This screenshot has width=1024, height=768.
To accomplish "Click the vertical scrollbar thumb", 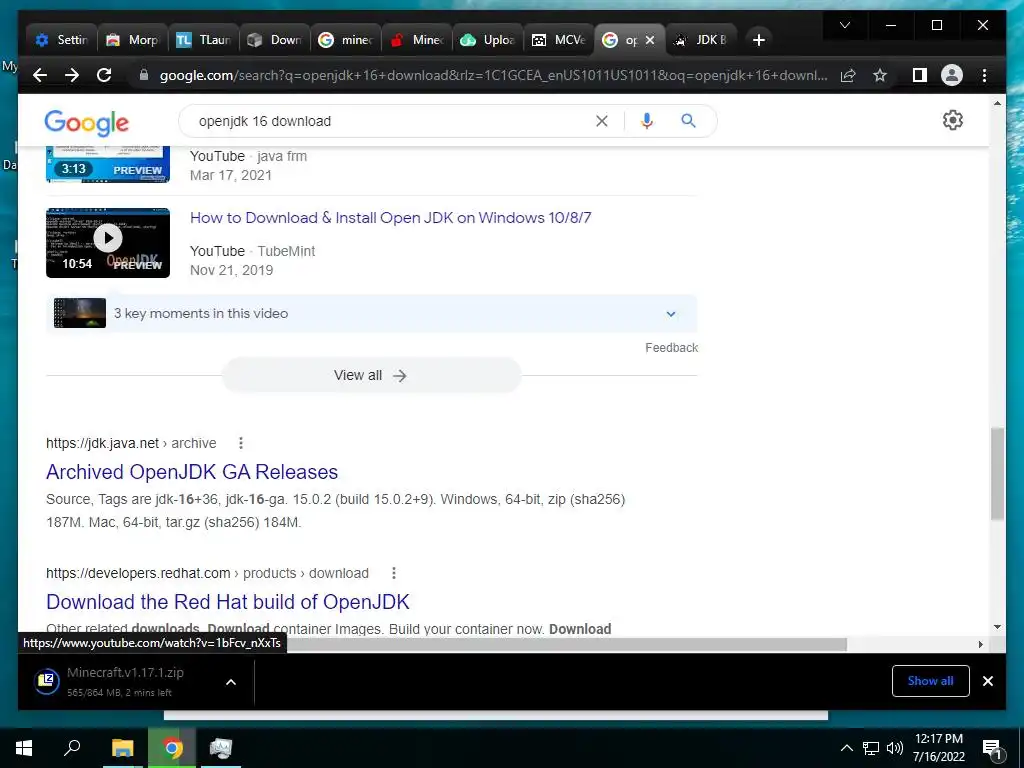I will point(997,474).
